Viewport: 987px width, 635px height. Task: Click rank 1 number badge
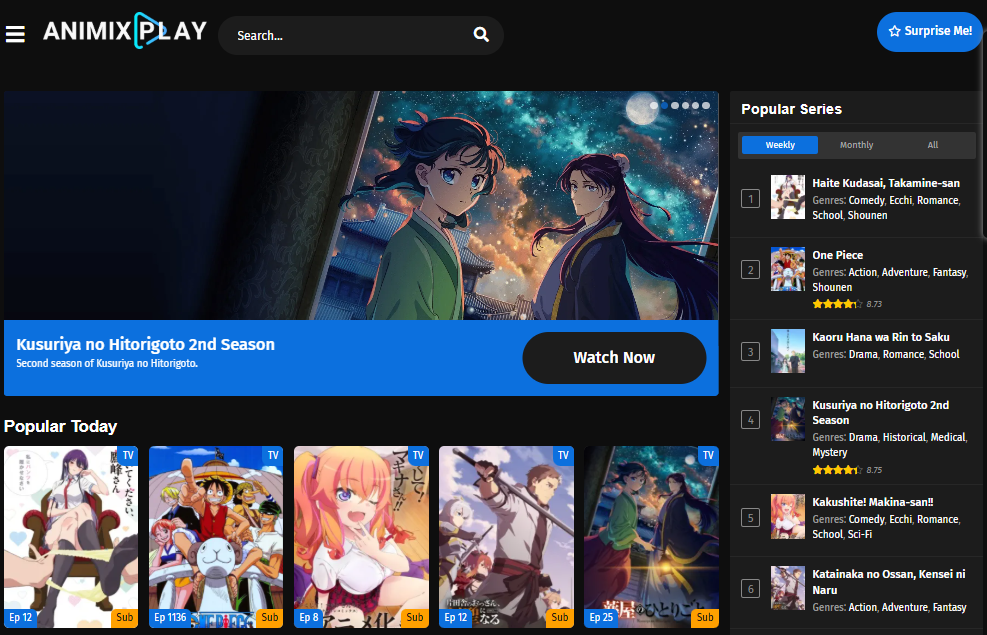750,199
